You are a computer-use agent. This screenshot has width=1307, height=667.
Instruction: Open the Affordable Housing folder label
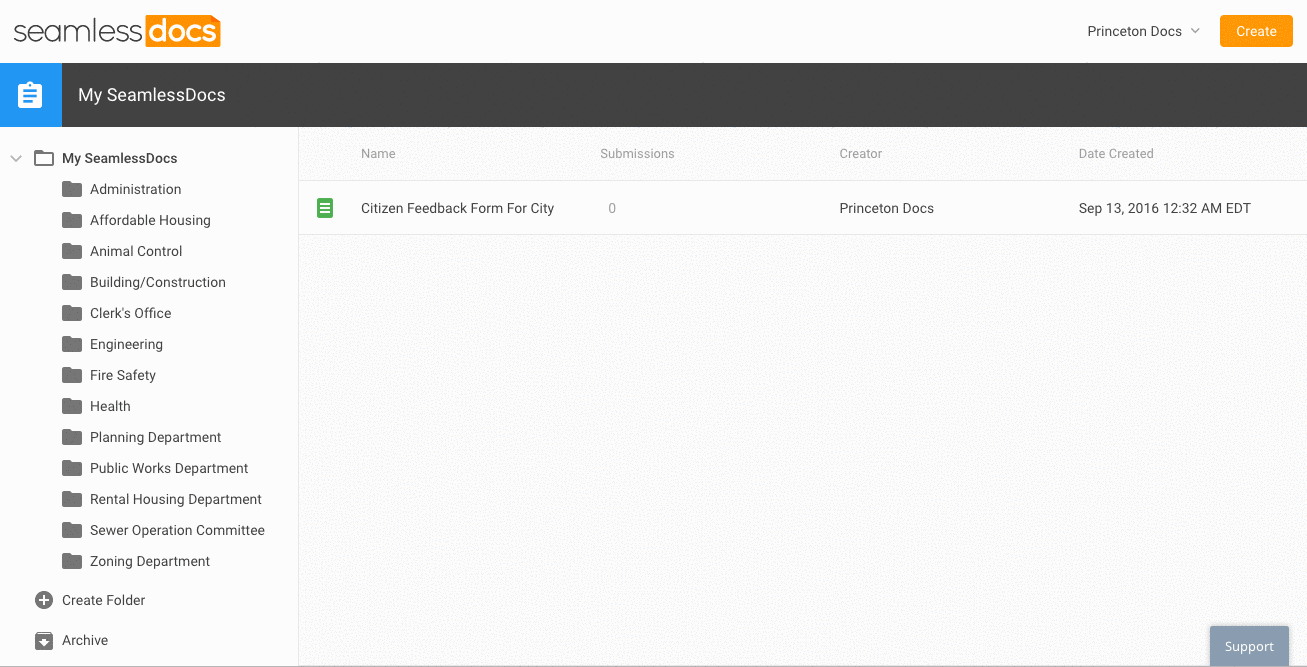pyautogui.click(x=150, y=220)
